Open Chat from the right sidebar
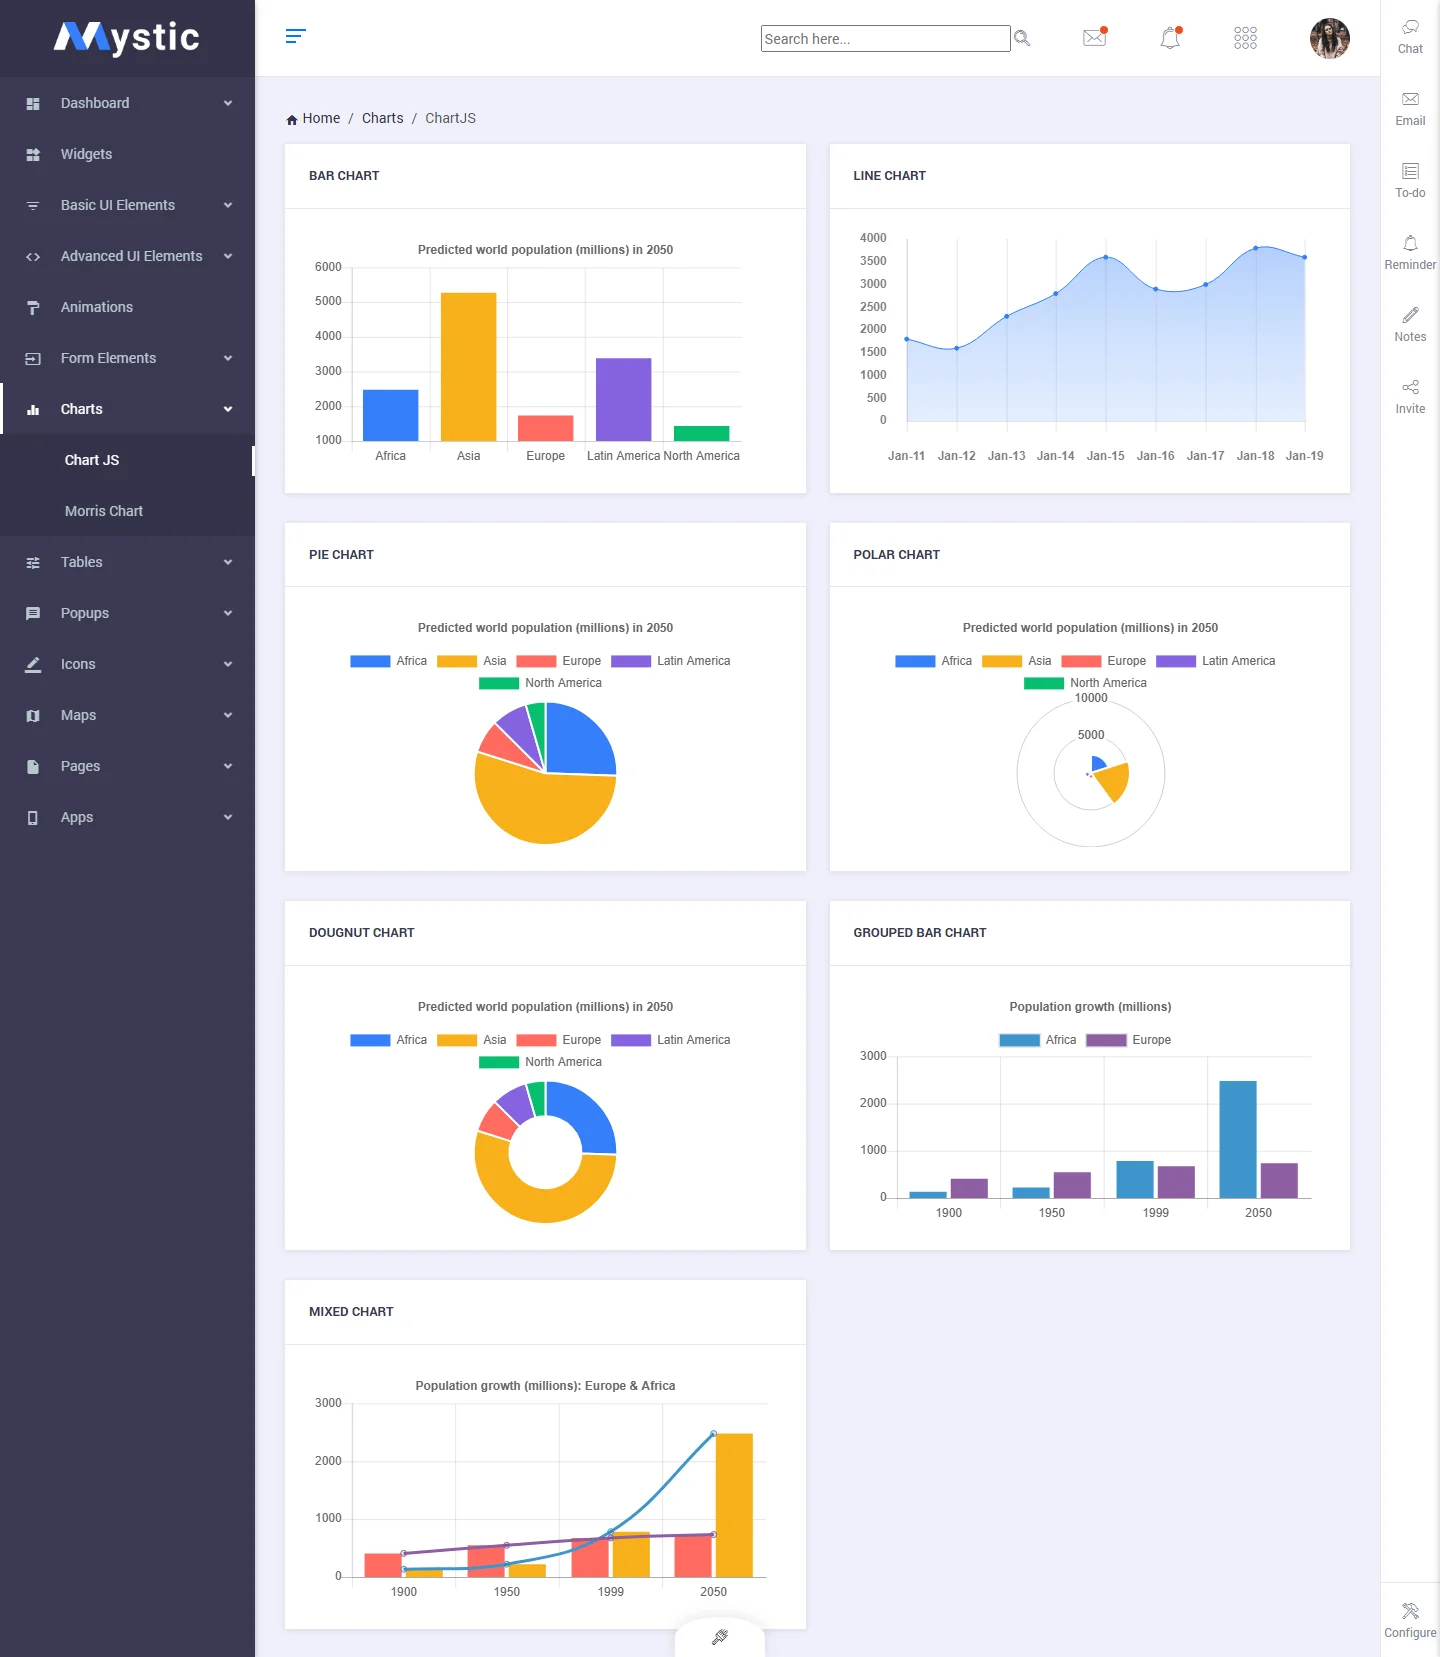This screenshot has width=1440, height=1657. 1410,36
